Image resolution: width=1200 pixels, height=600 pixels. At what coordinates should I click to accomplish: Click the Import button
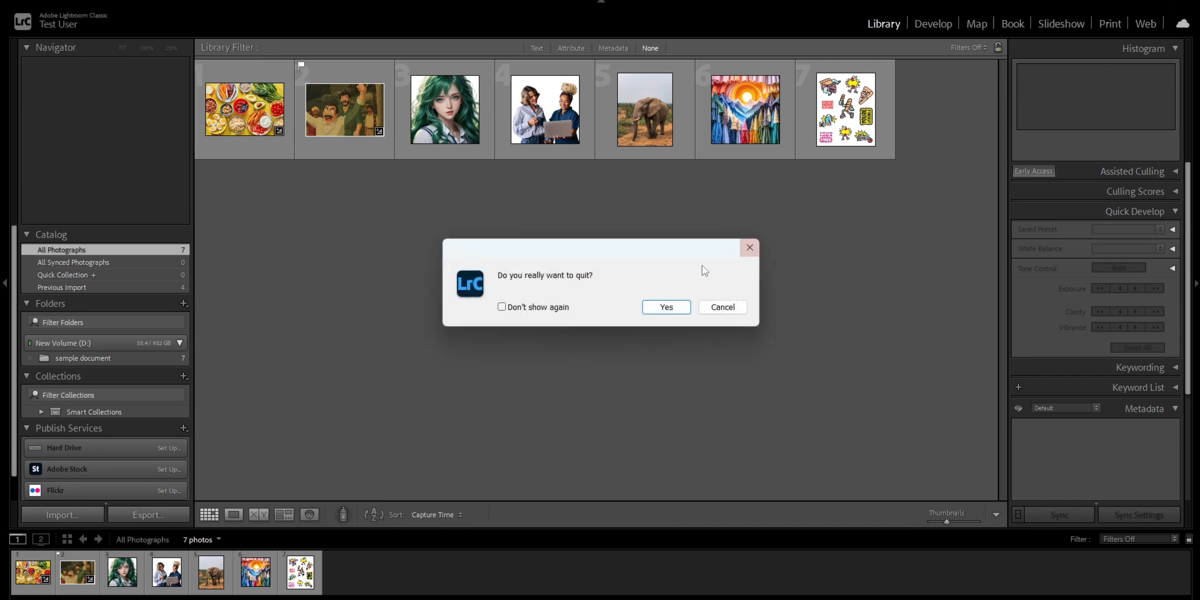63,514
